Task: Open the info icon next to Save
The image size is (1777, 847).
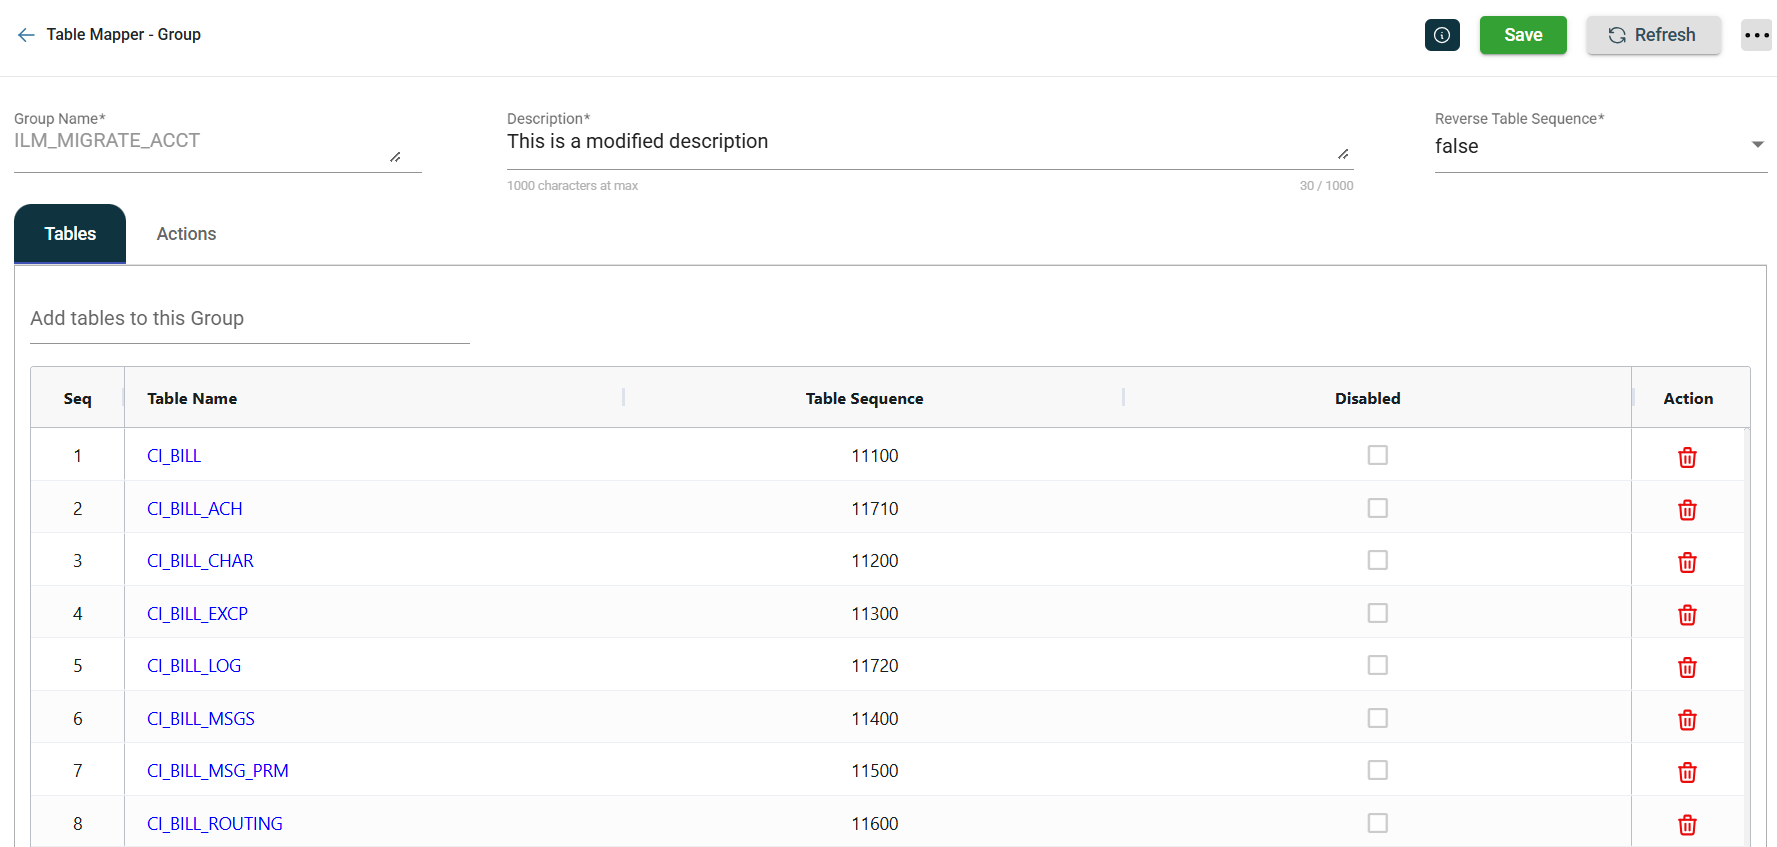Action: pyautogui.click(x=1441, y=35)
